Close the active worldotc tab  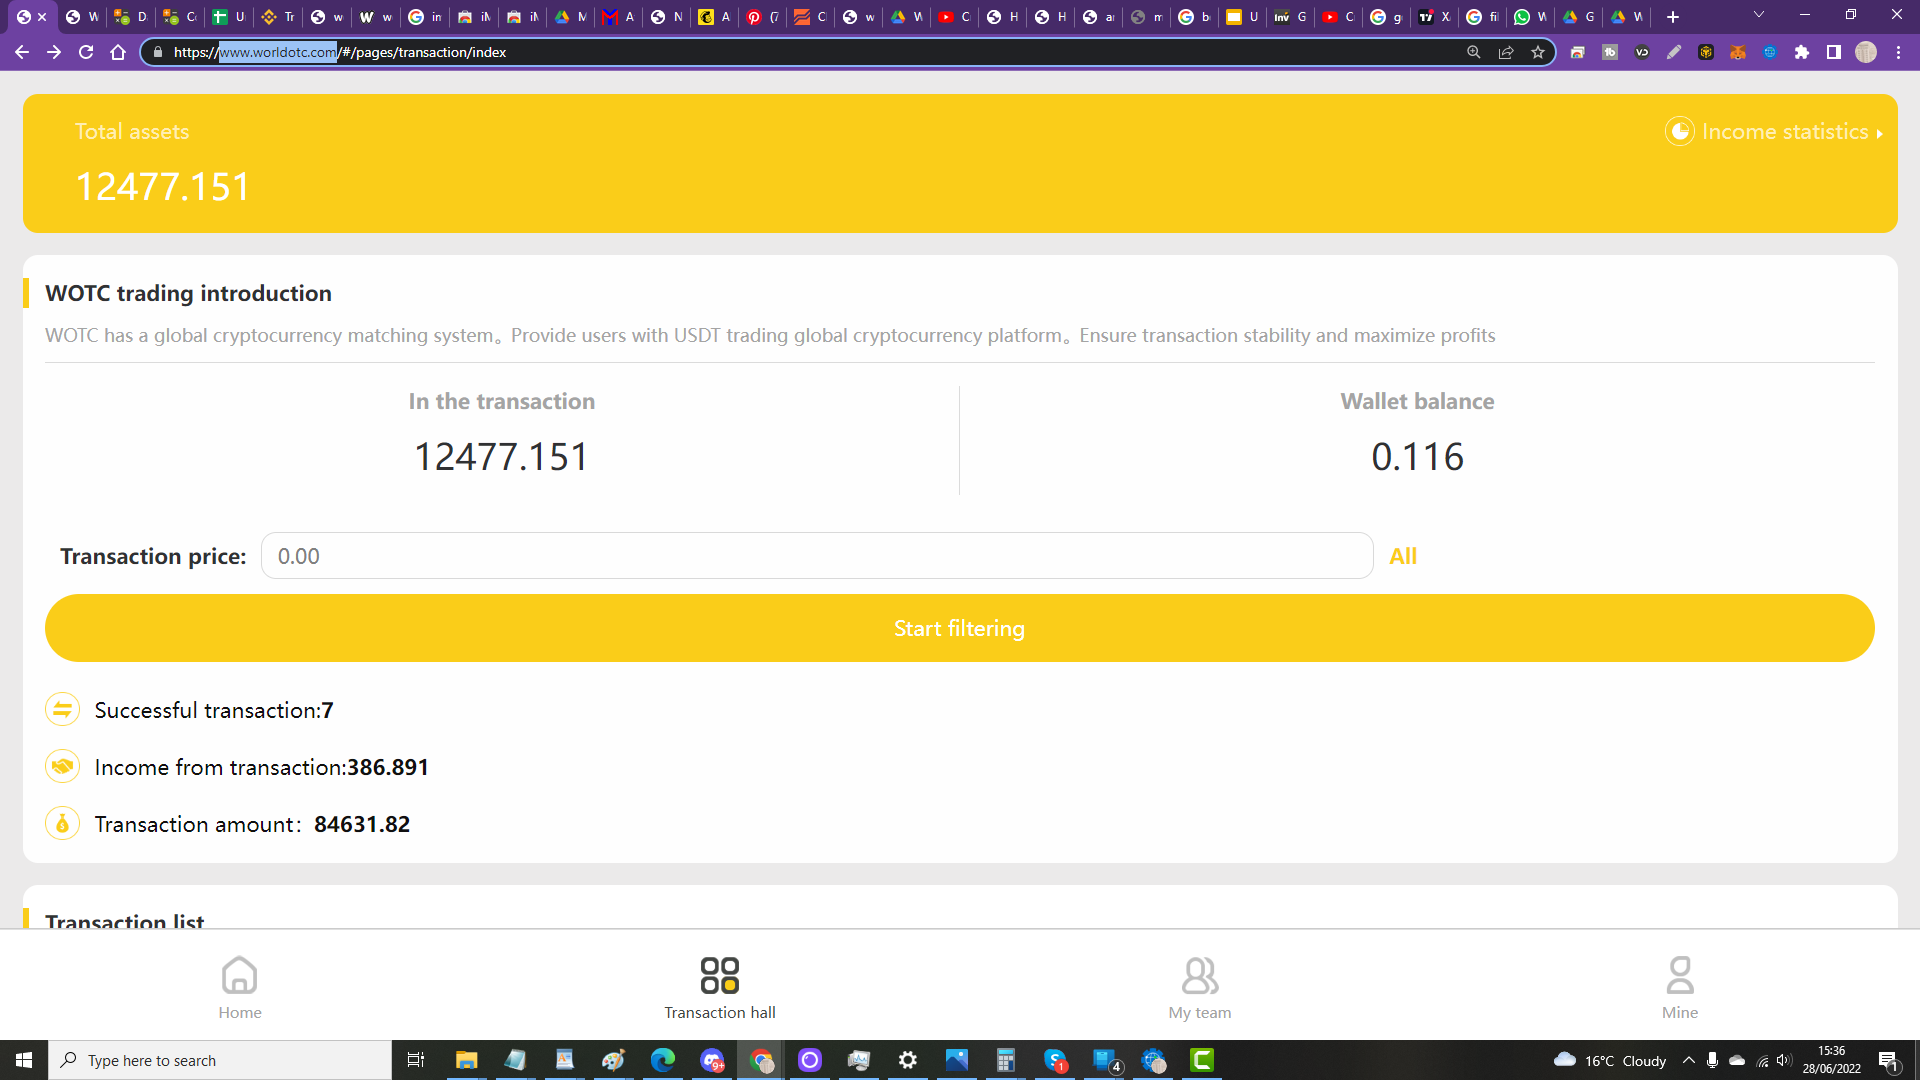[42, 17]
